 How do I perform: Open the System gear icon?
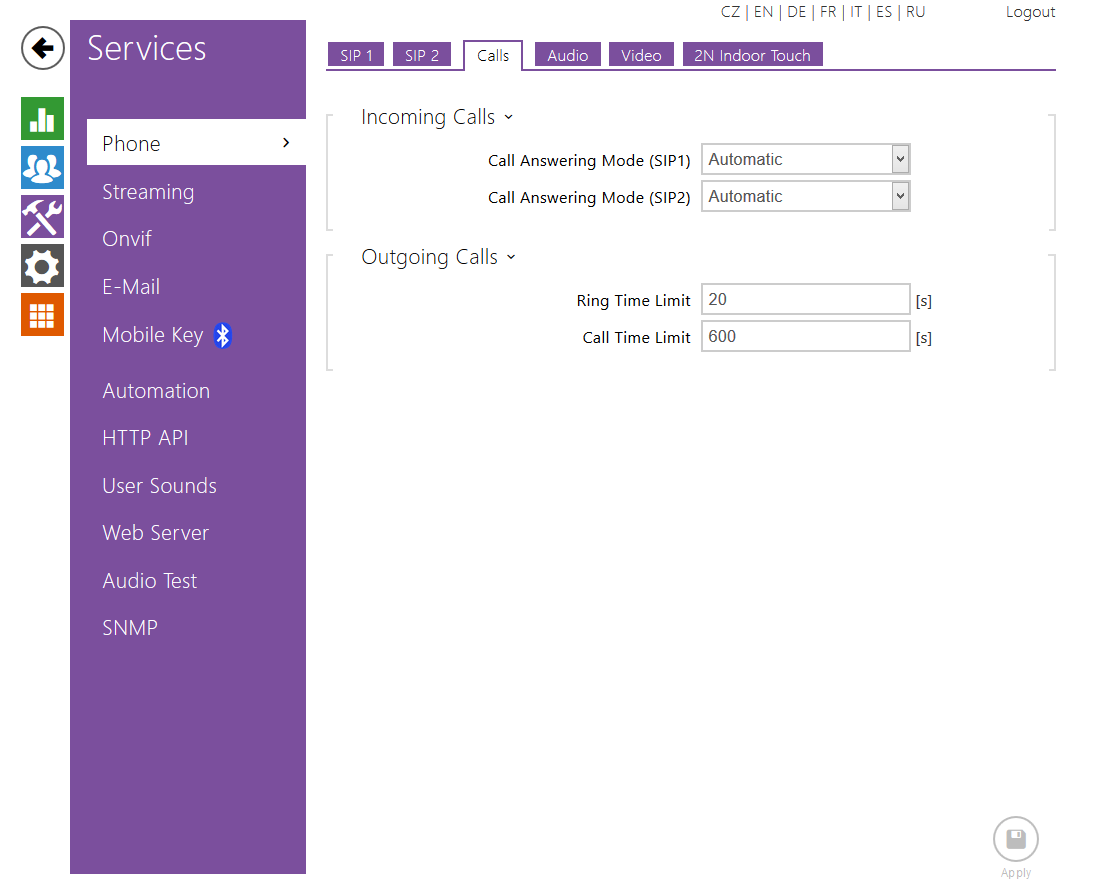click(42, 266)
